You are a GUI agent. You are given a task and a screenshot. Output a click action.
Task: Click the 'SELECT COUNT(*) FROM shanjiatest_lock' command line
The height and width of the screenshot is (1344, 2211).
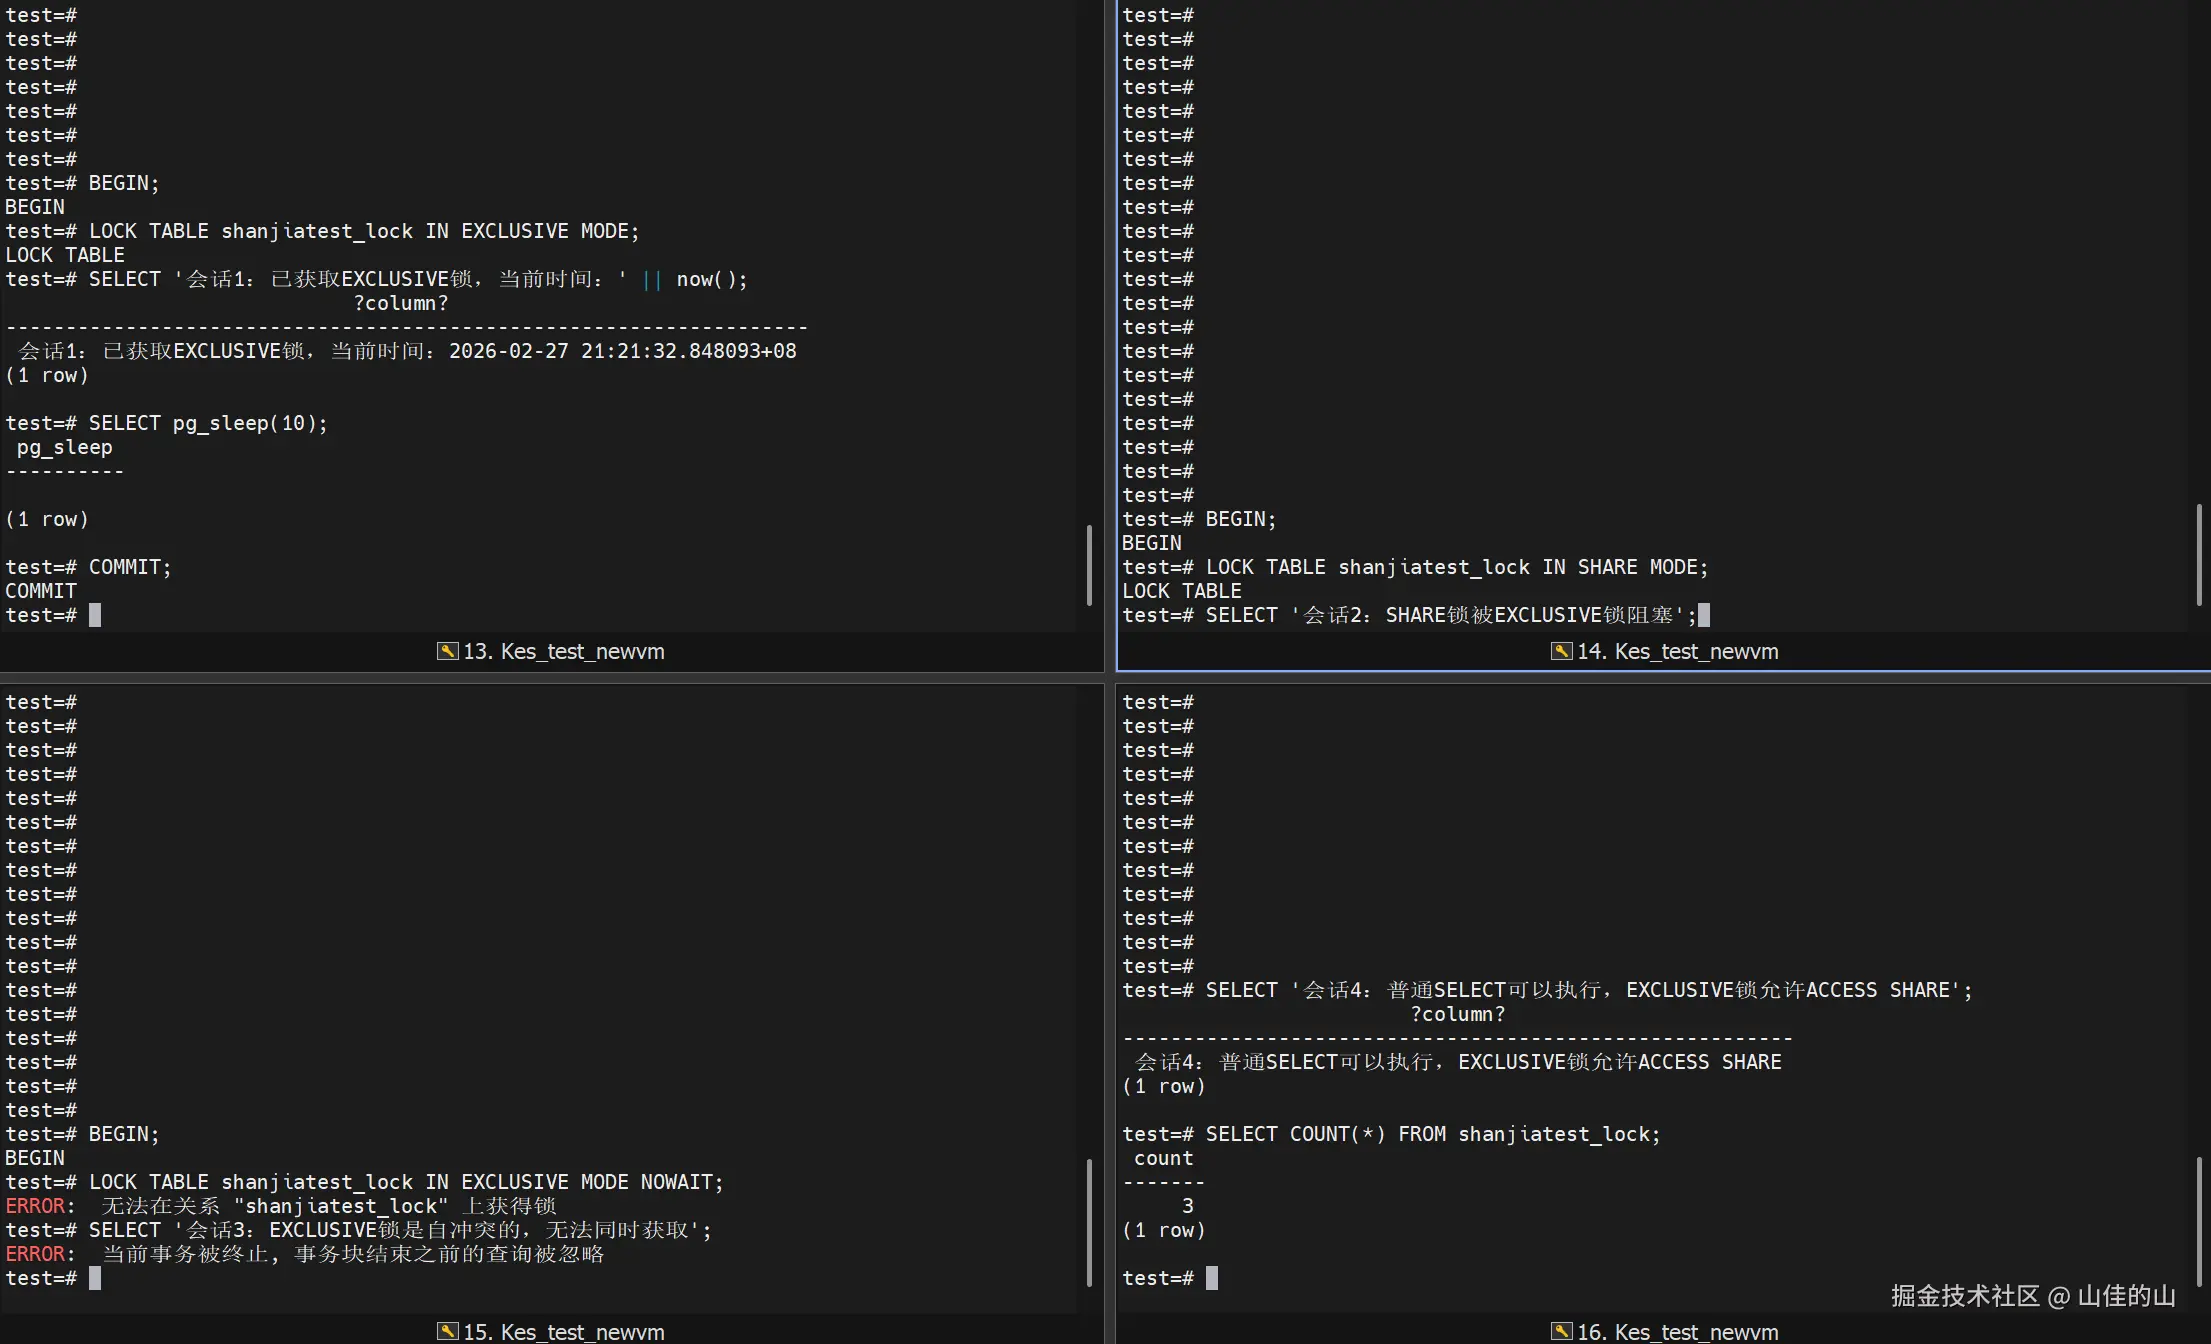coord(1432,1134)
